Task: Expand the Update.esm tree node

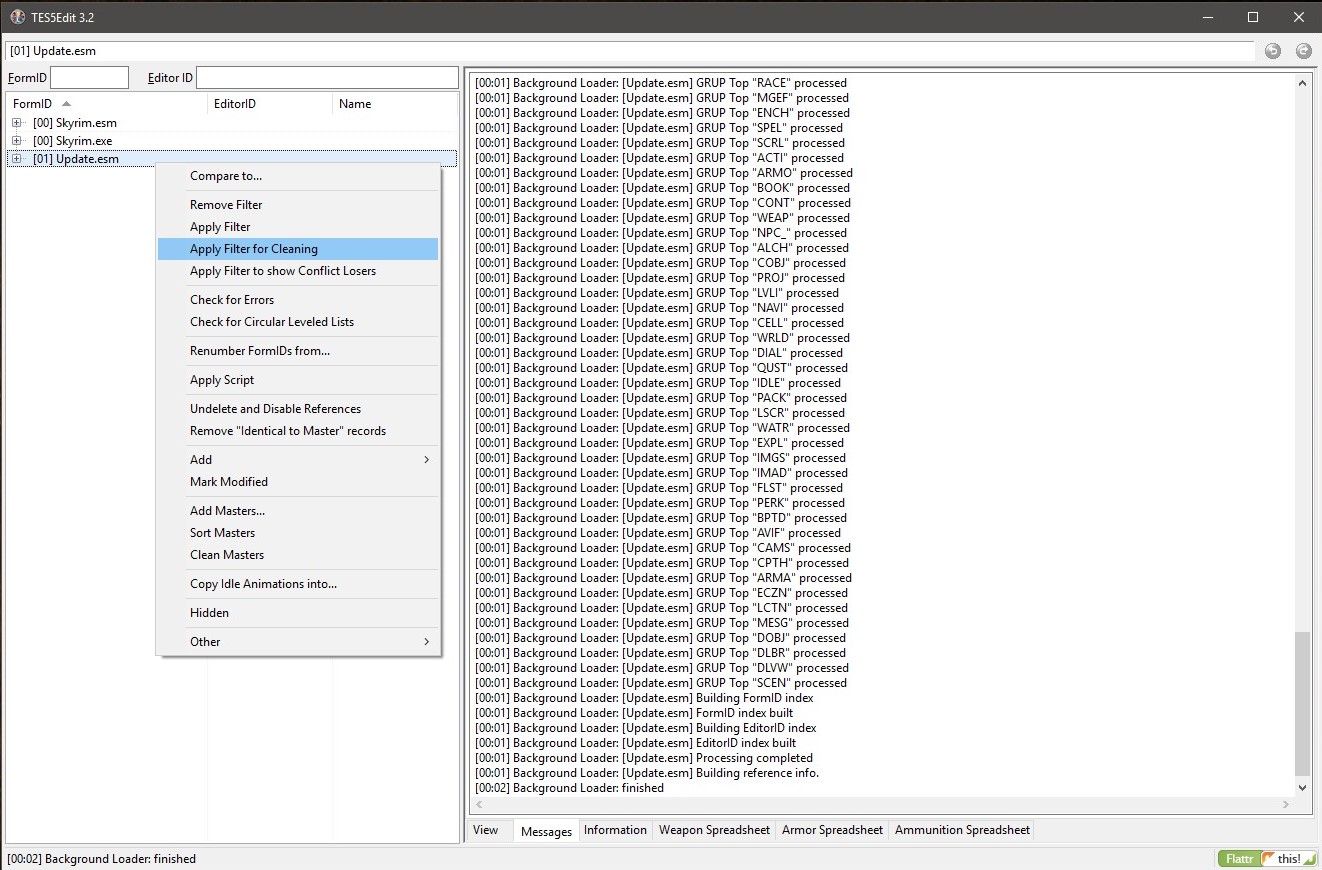Action: point(16,159)
